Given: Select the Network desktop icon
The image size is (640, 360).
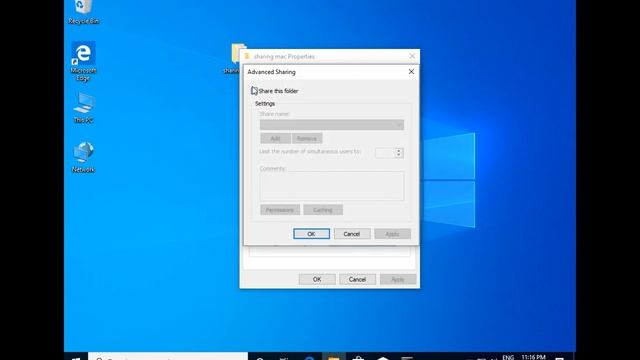Looking at the screenshot, I should tap(83, 157).
